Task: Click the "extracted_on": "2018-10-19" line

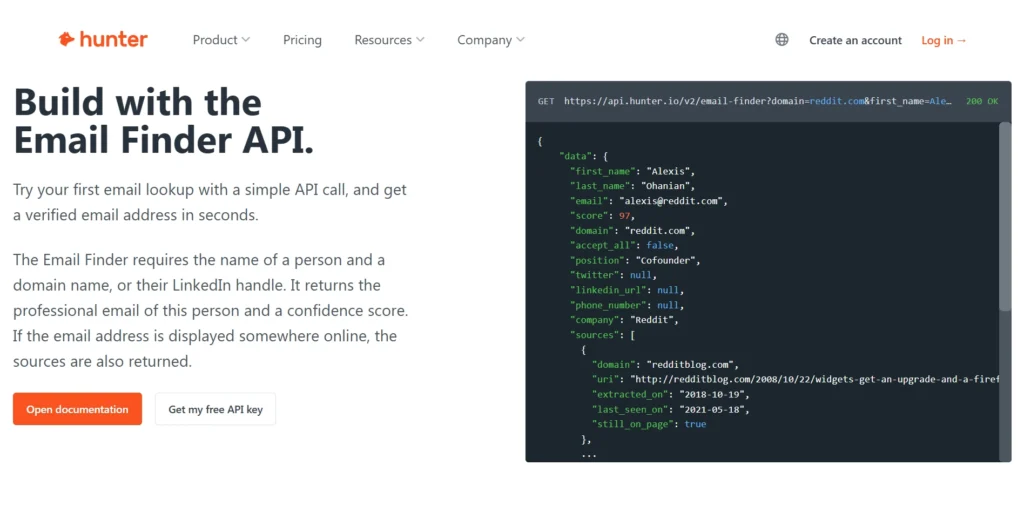Action: [x=671, y=394]
